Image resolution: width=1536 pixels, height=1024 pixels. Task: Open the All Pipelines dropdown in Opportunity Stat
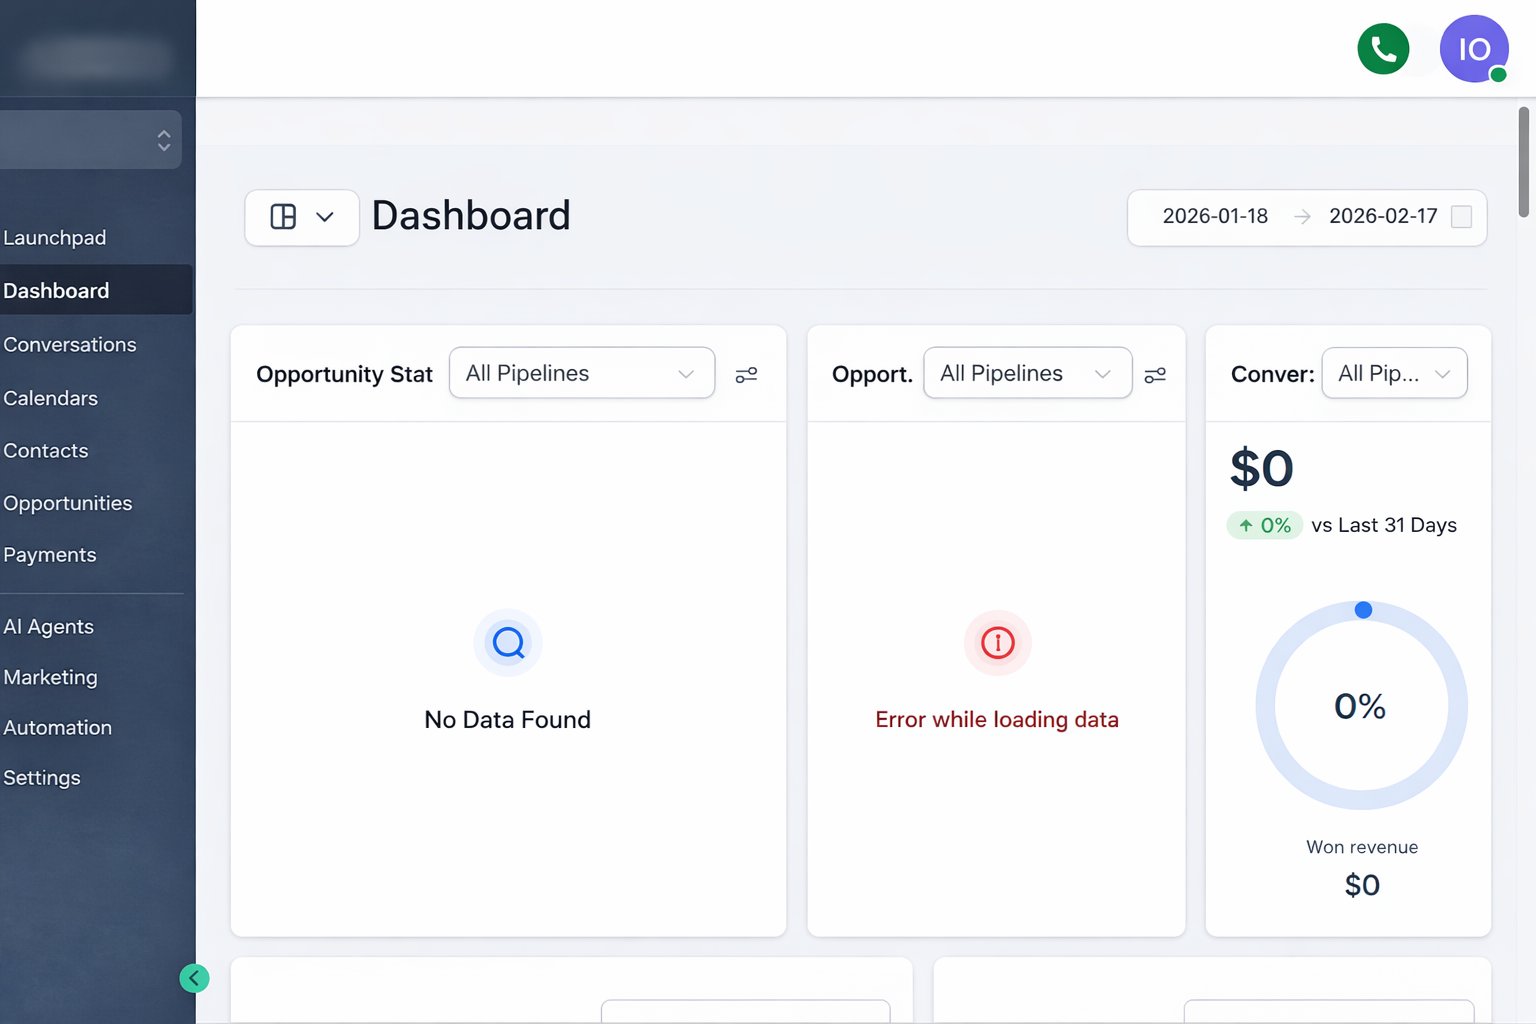[x=581, y=373]
